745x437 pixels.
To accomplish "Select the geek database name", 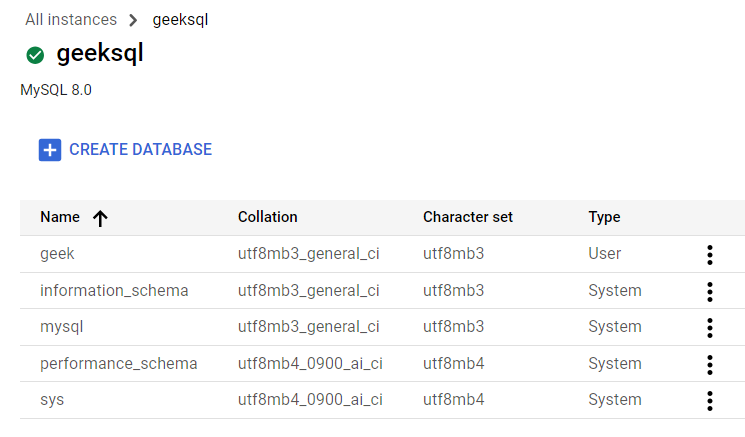I will [57, 254].
